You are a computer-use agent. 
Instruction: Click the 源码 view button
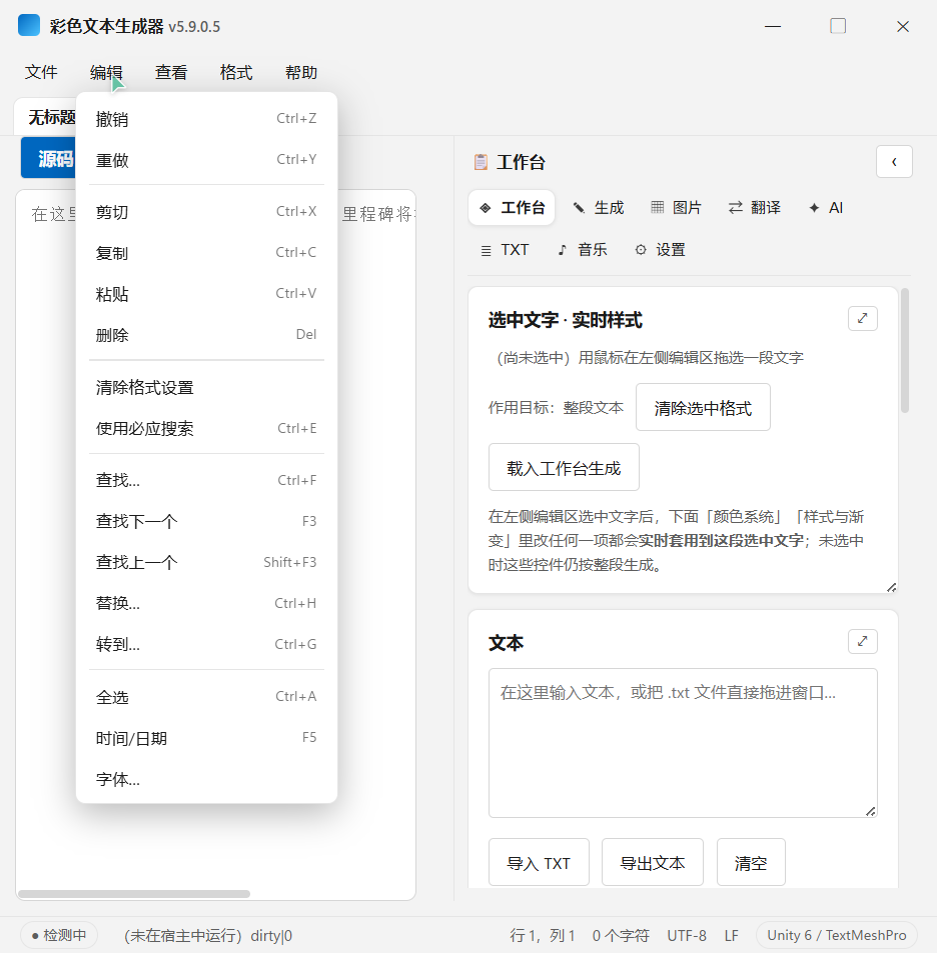pyautogui.click(x=49, y=158)
